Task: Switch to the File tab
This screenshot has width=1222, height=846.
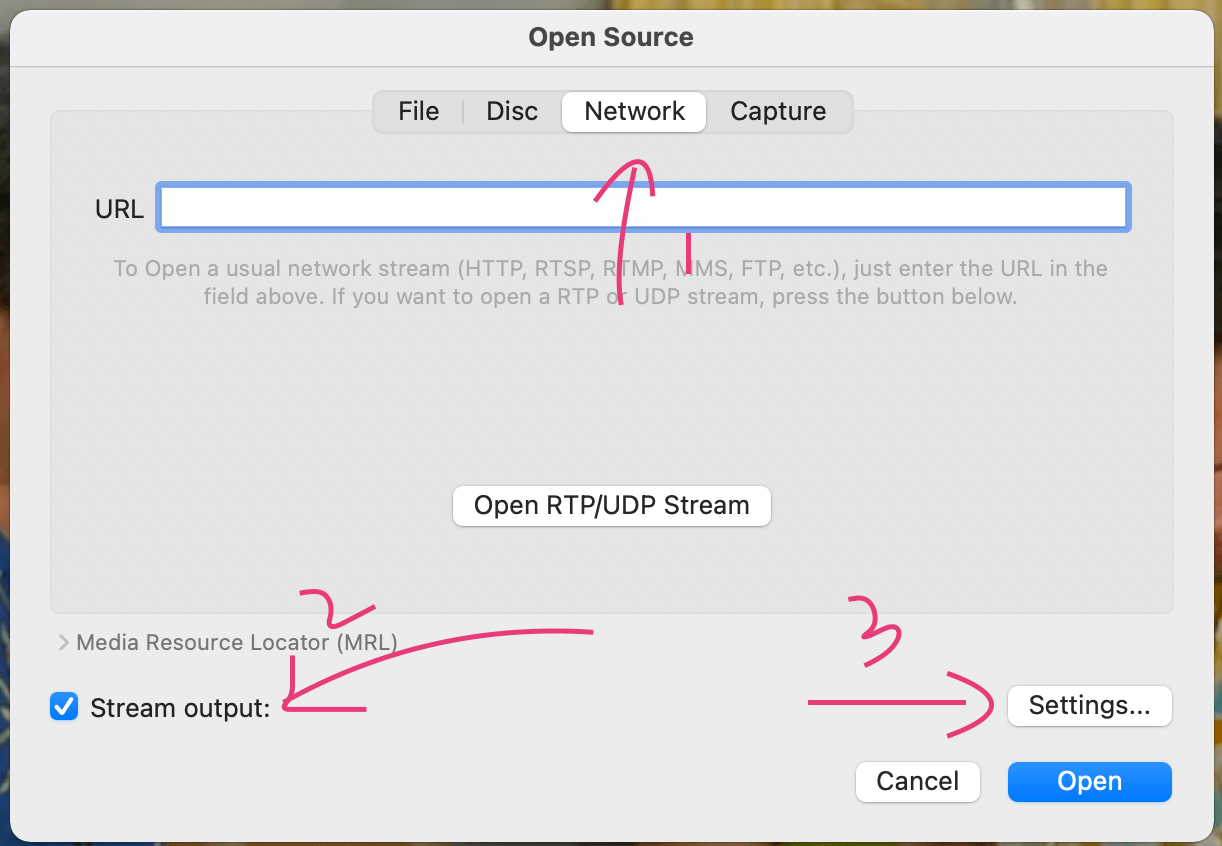Action: (418, 111)
